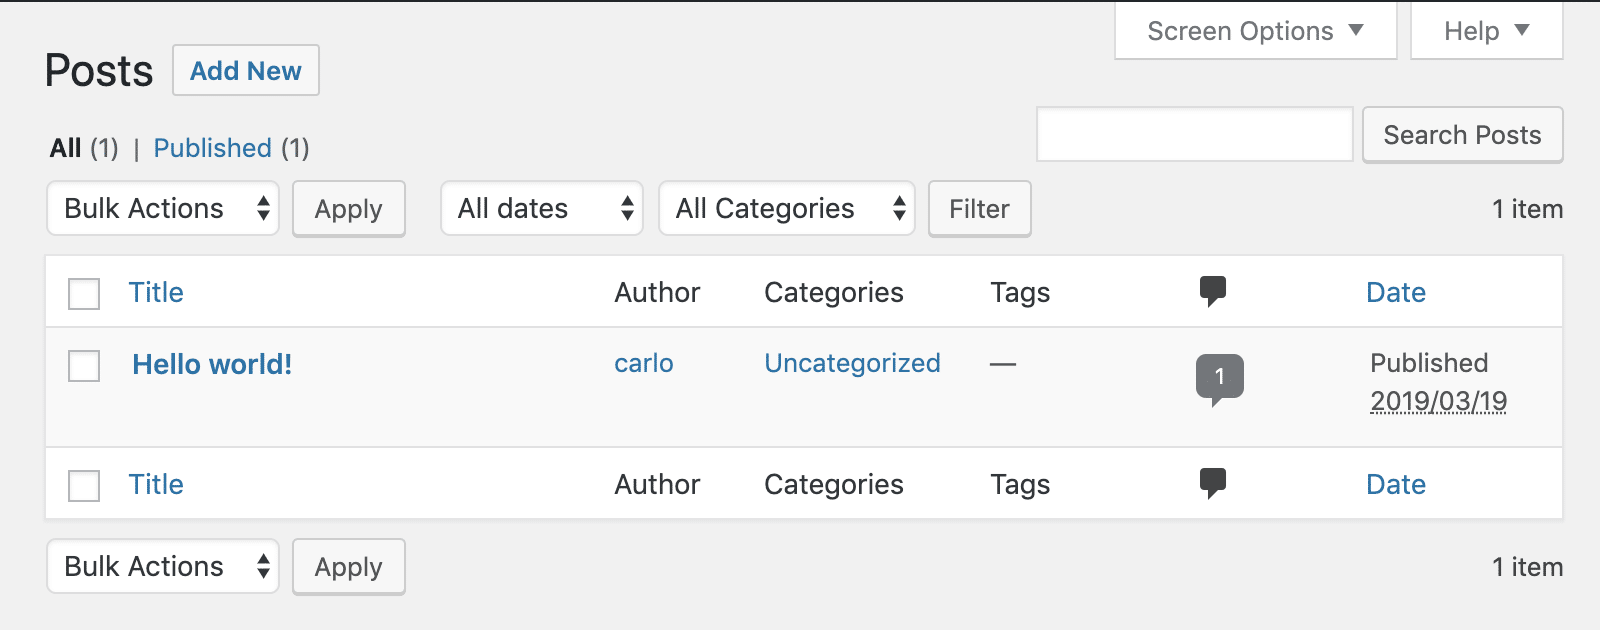Click the comments icon in bottom table header
This screenshot has width=1600, height=630.
coord(1215,483)
